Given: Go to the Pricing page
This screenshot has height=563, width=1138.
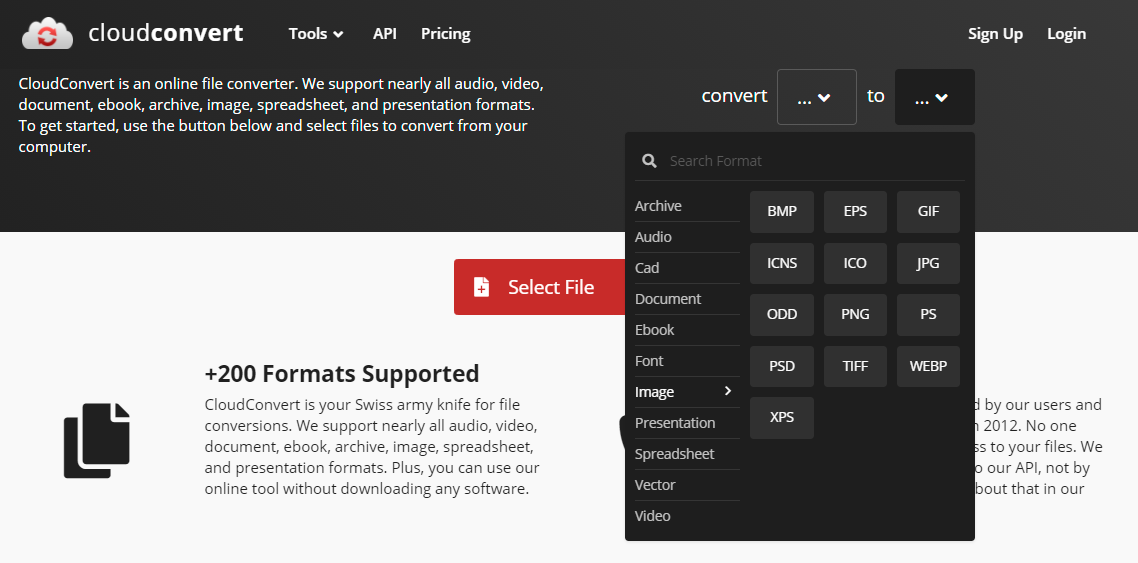Looking at the screenshot, I should point(446,34).
